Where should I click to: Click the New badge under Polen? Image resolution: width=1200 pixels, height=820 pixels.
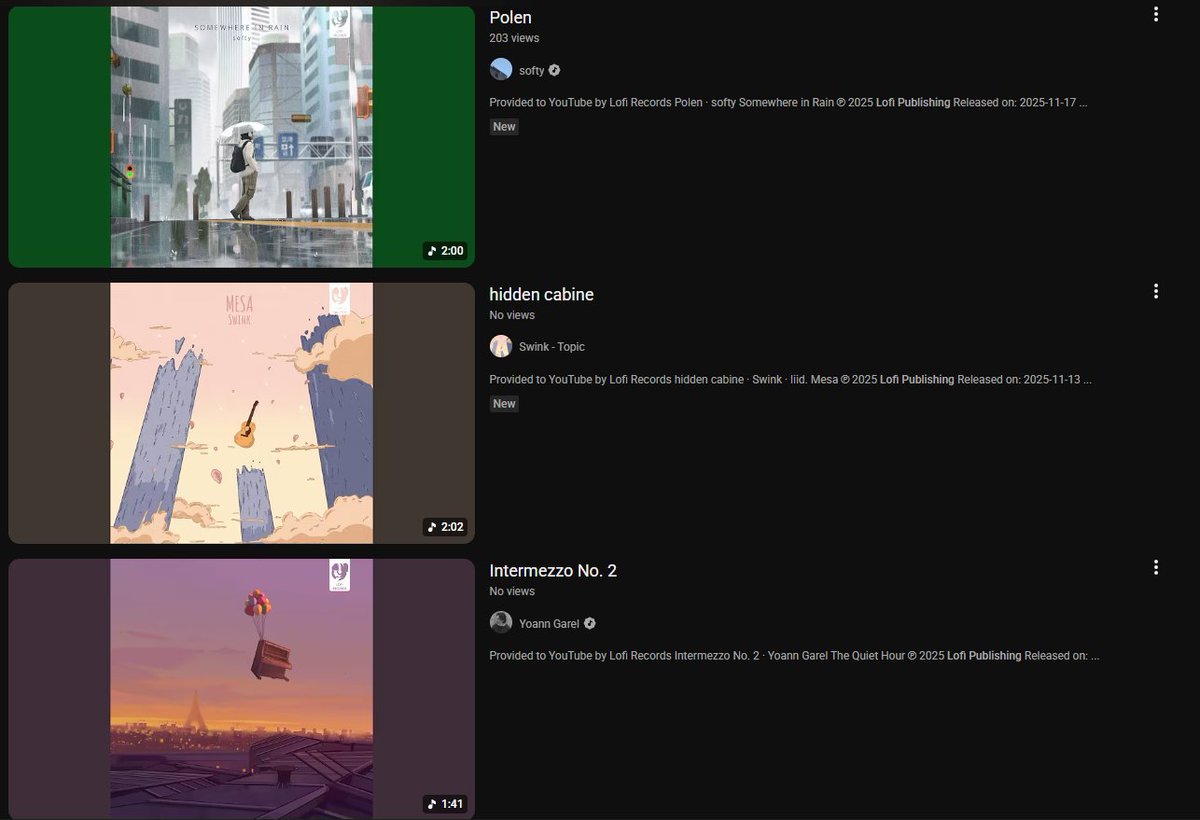504,127
